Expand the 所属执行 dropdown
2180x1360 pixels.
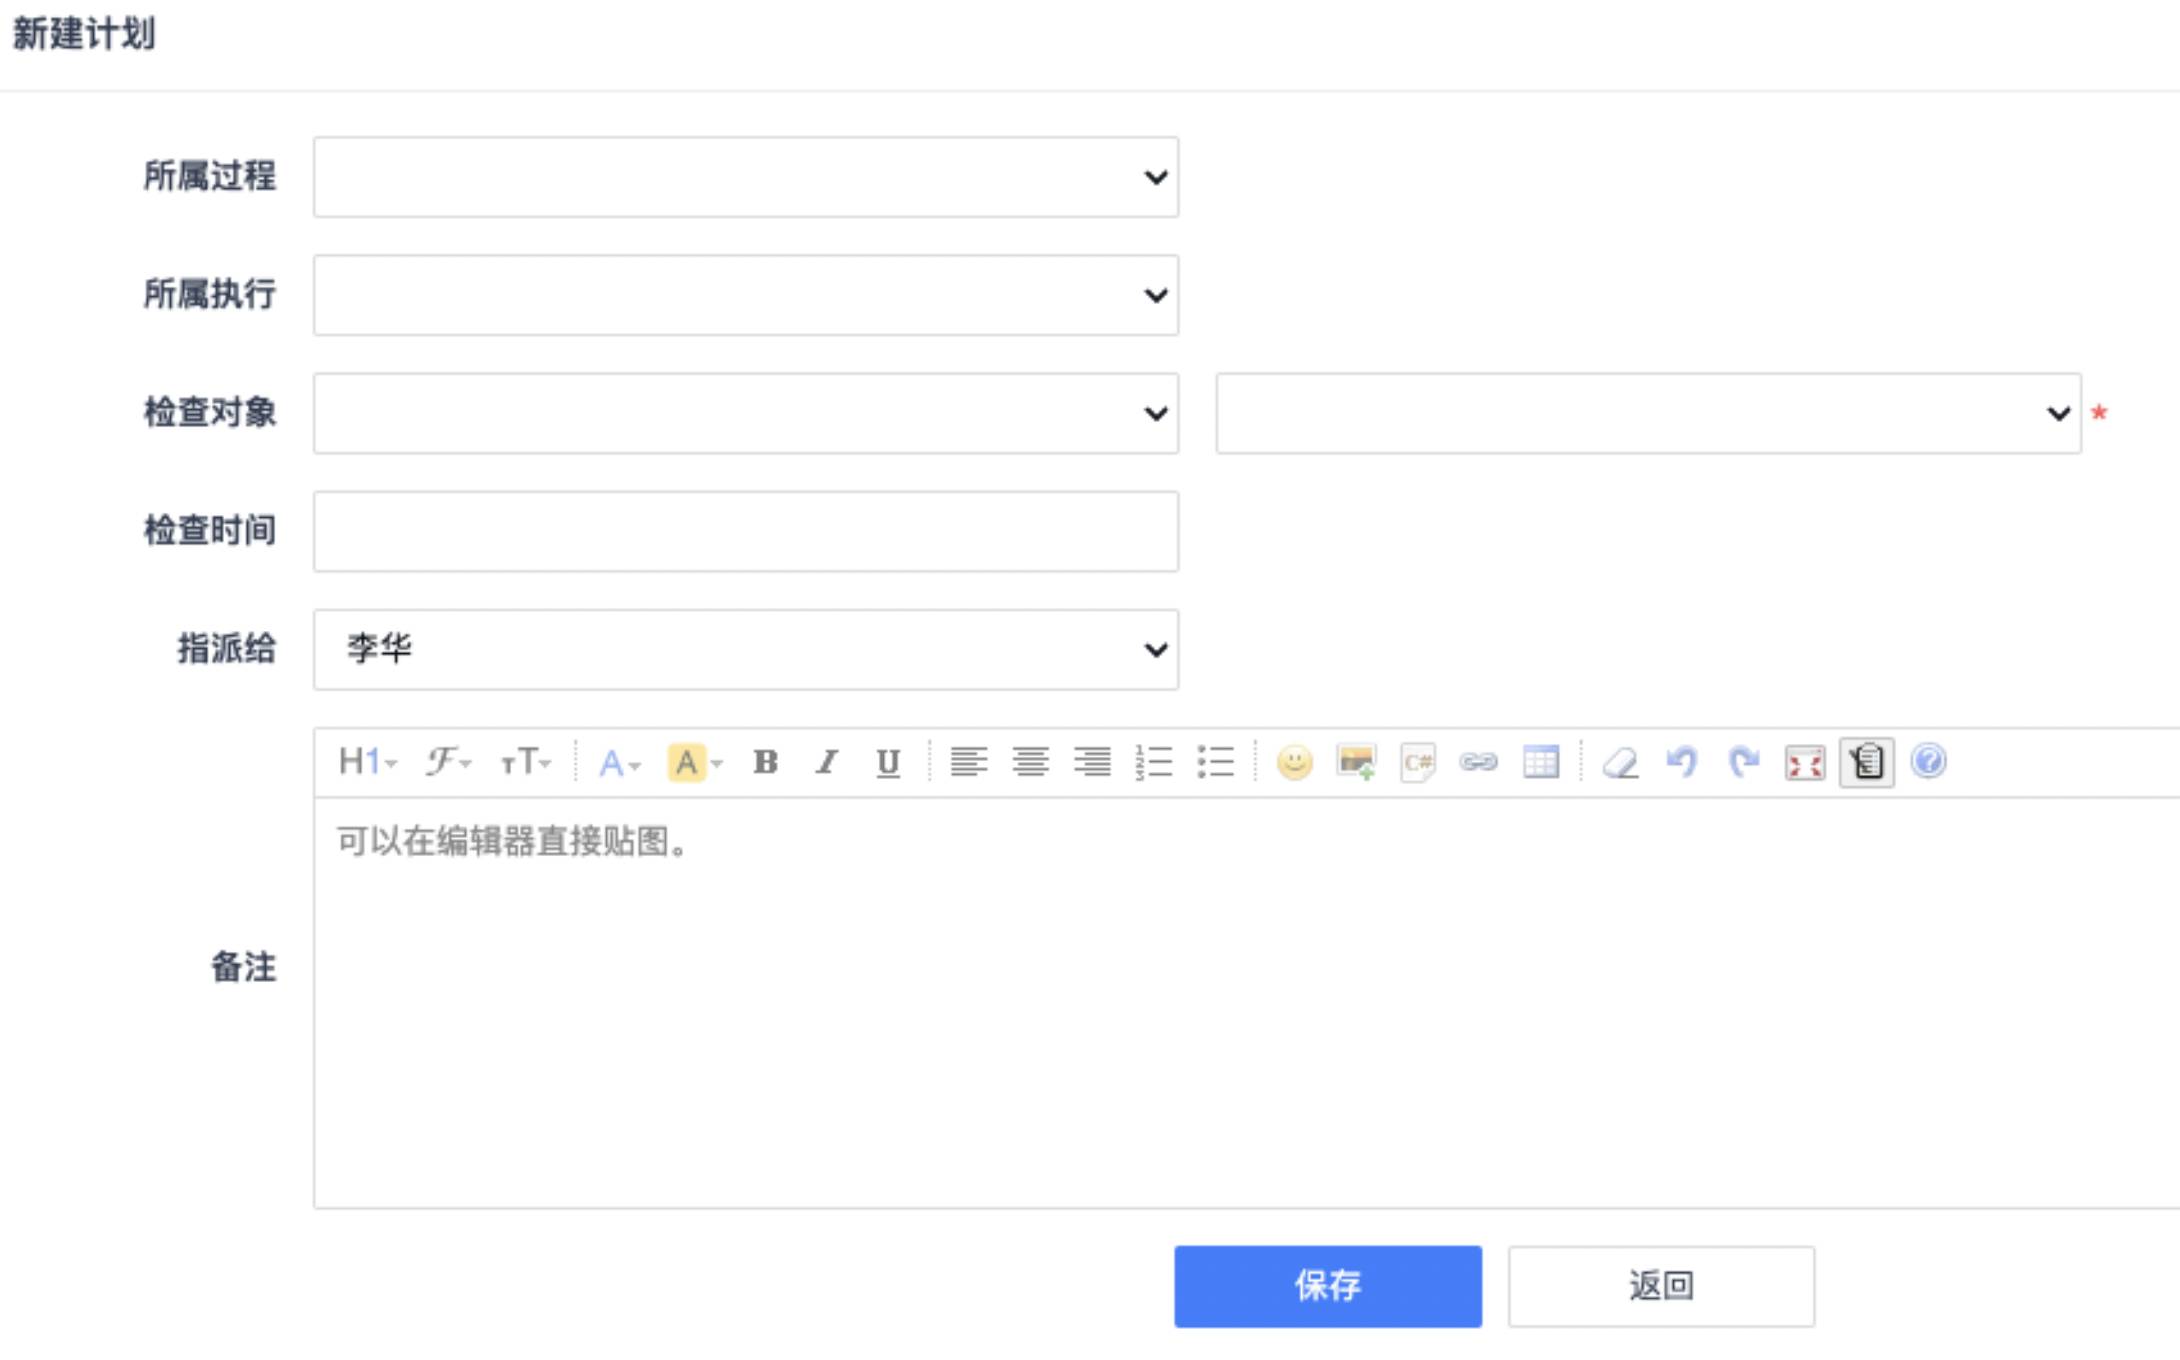[745, 295]
